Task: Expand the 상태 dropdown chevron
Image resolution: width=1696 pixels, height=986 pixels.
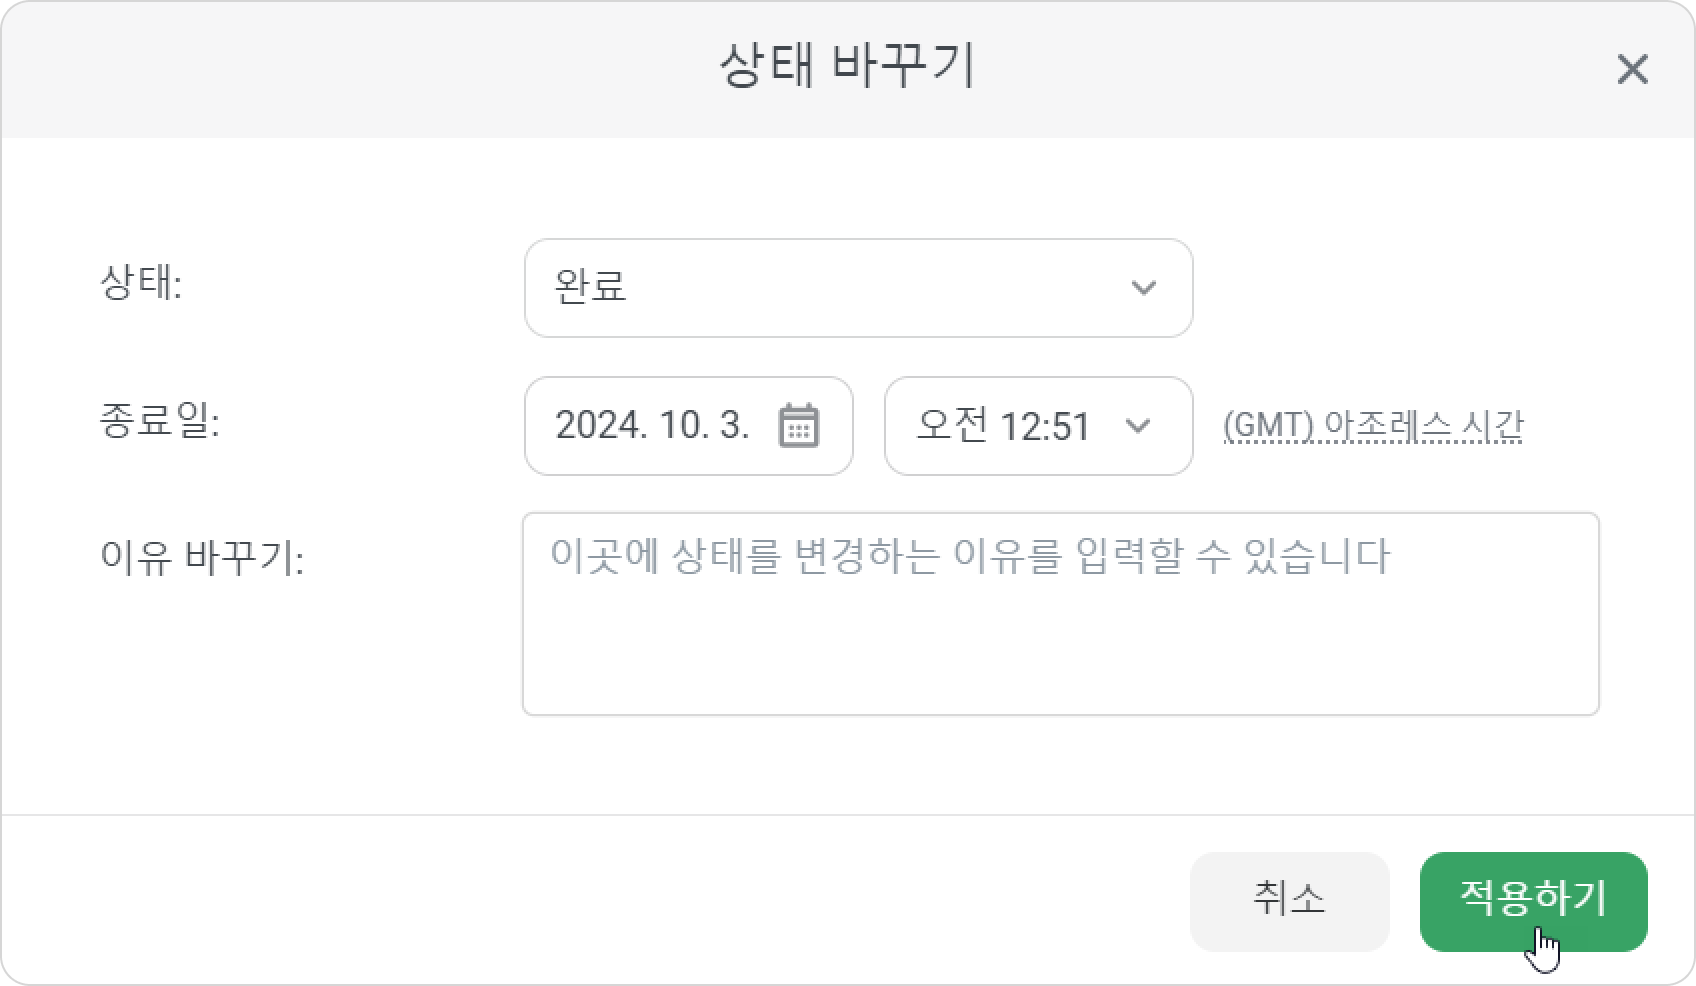Action: click(x=1143, y=288)
